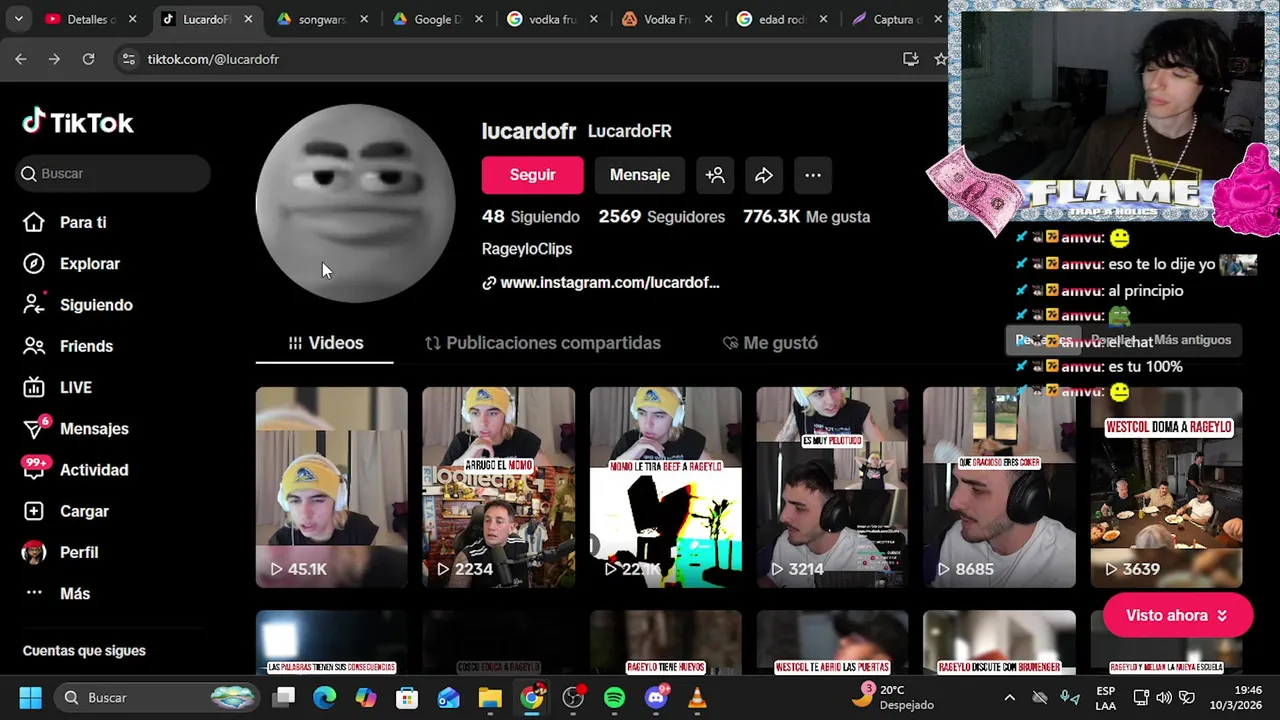Open Siguiendo in the sidebar
Screen dimensions: 1280x720
tap(78, 304)
